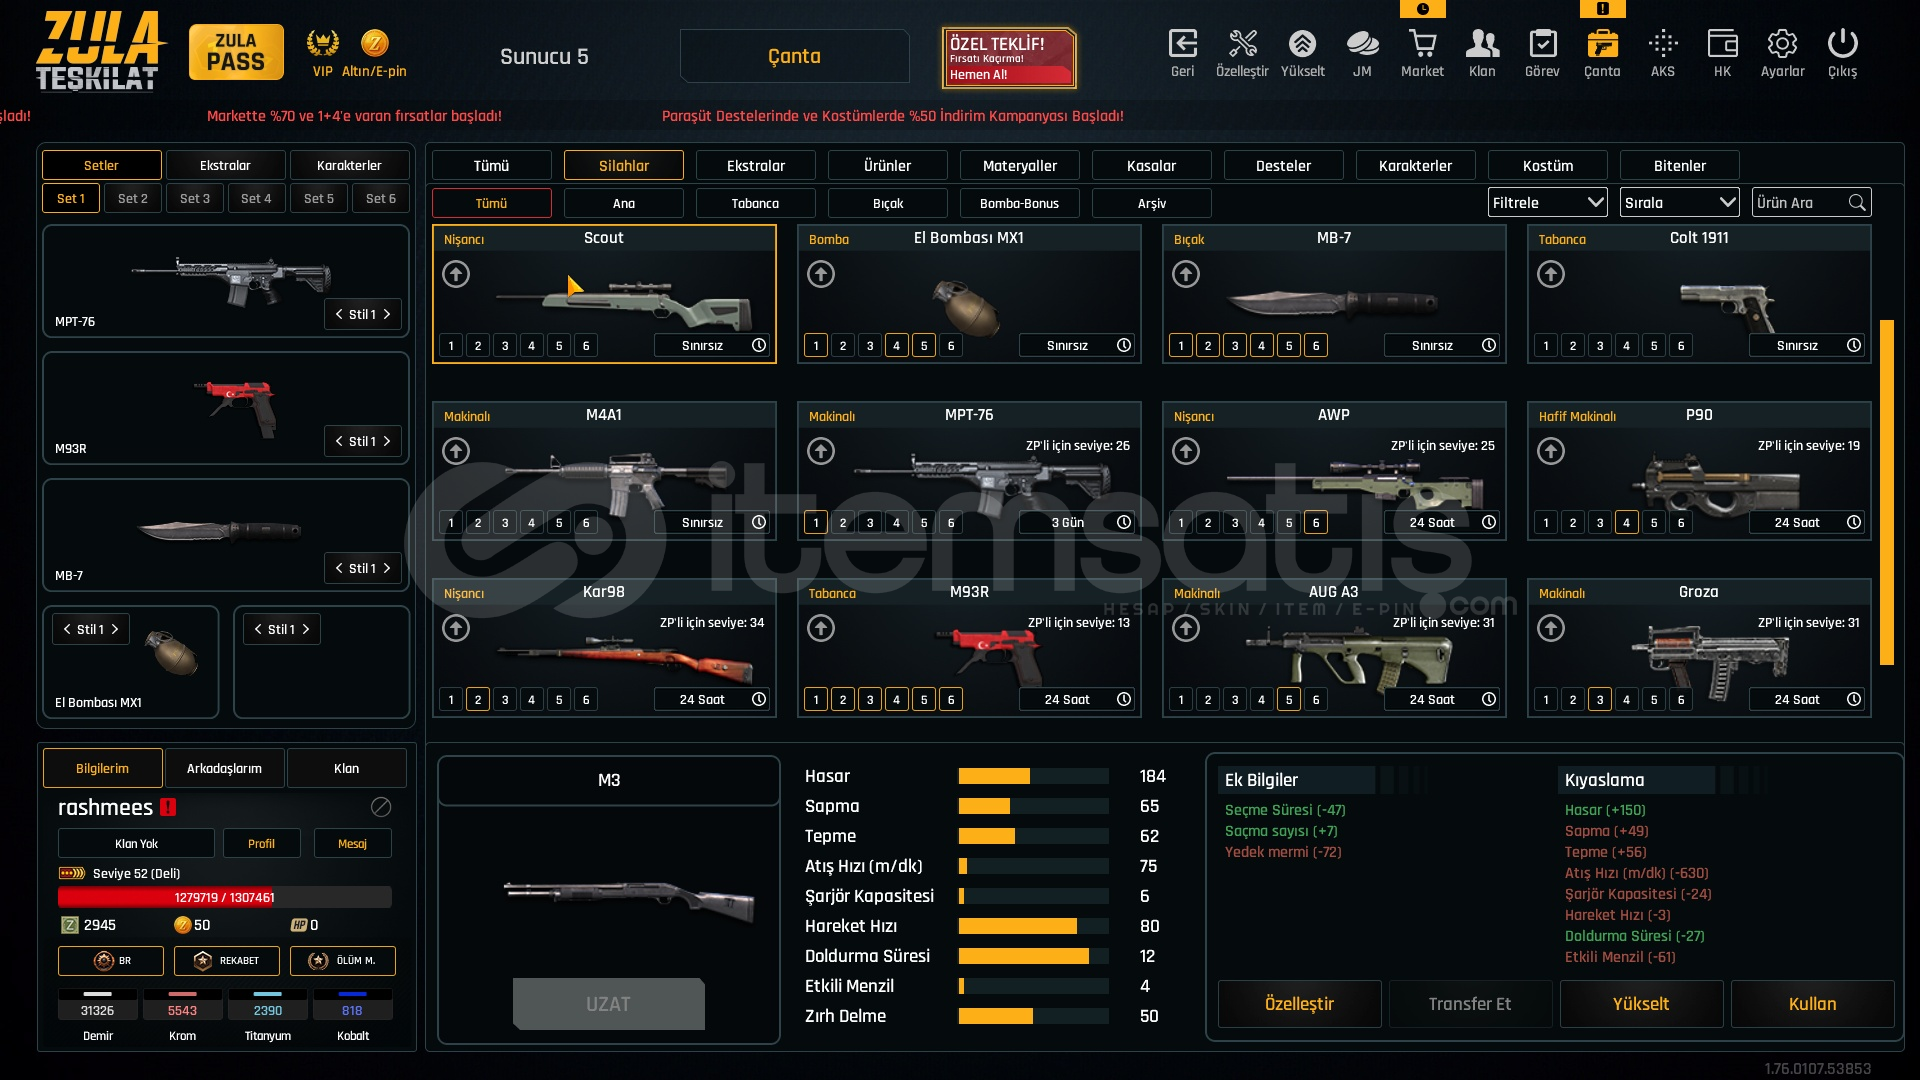1920x1080 pixels.
Task: Click upgrade arrow on M4A1 card
Action: point(456,451)
